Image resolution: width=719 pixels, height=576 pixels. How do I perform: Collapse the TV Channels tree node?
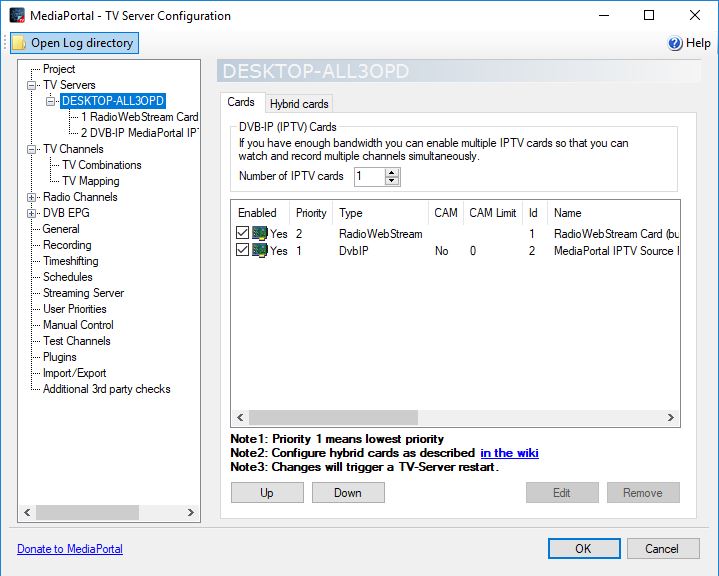coord(31,150)
